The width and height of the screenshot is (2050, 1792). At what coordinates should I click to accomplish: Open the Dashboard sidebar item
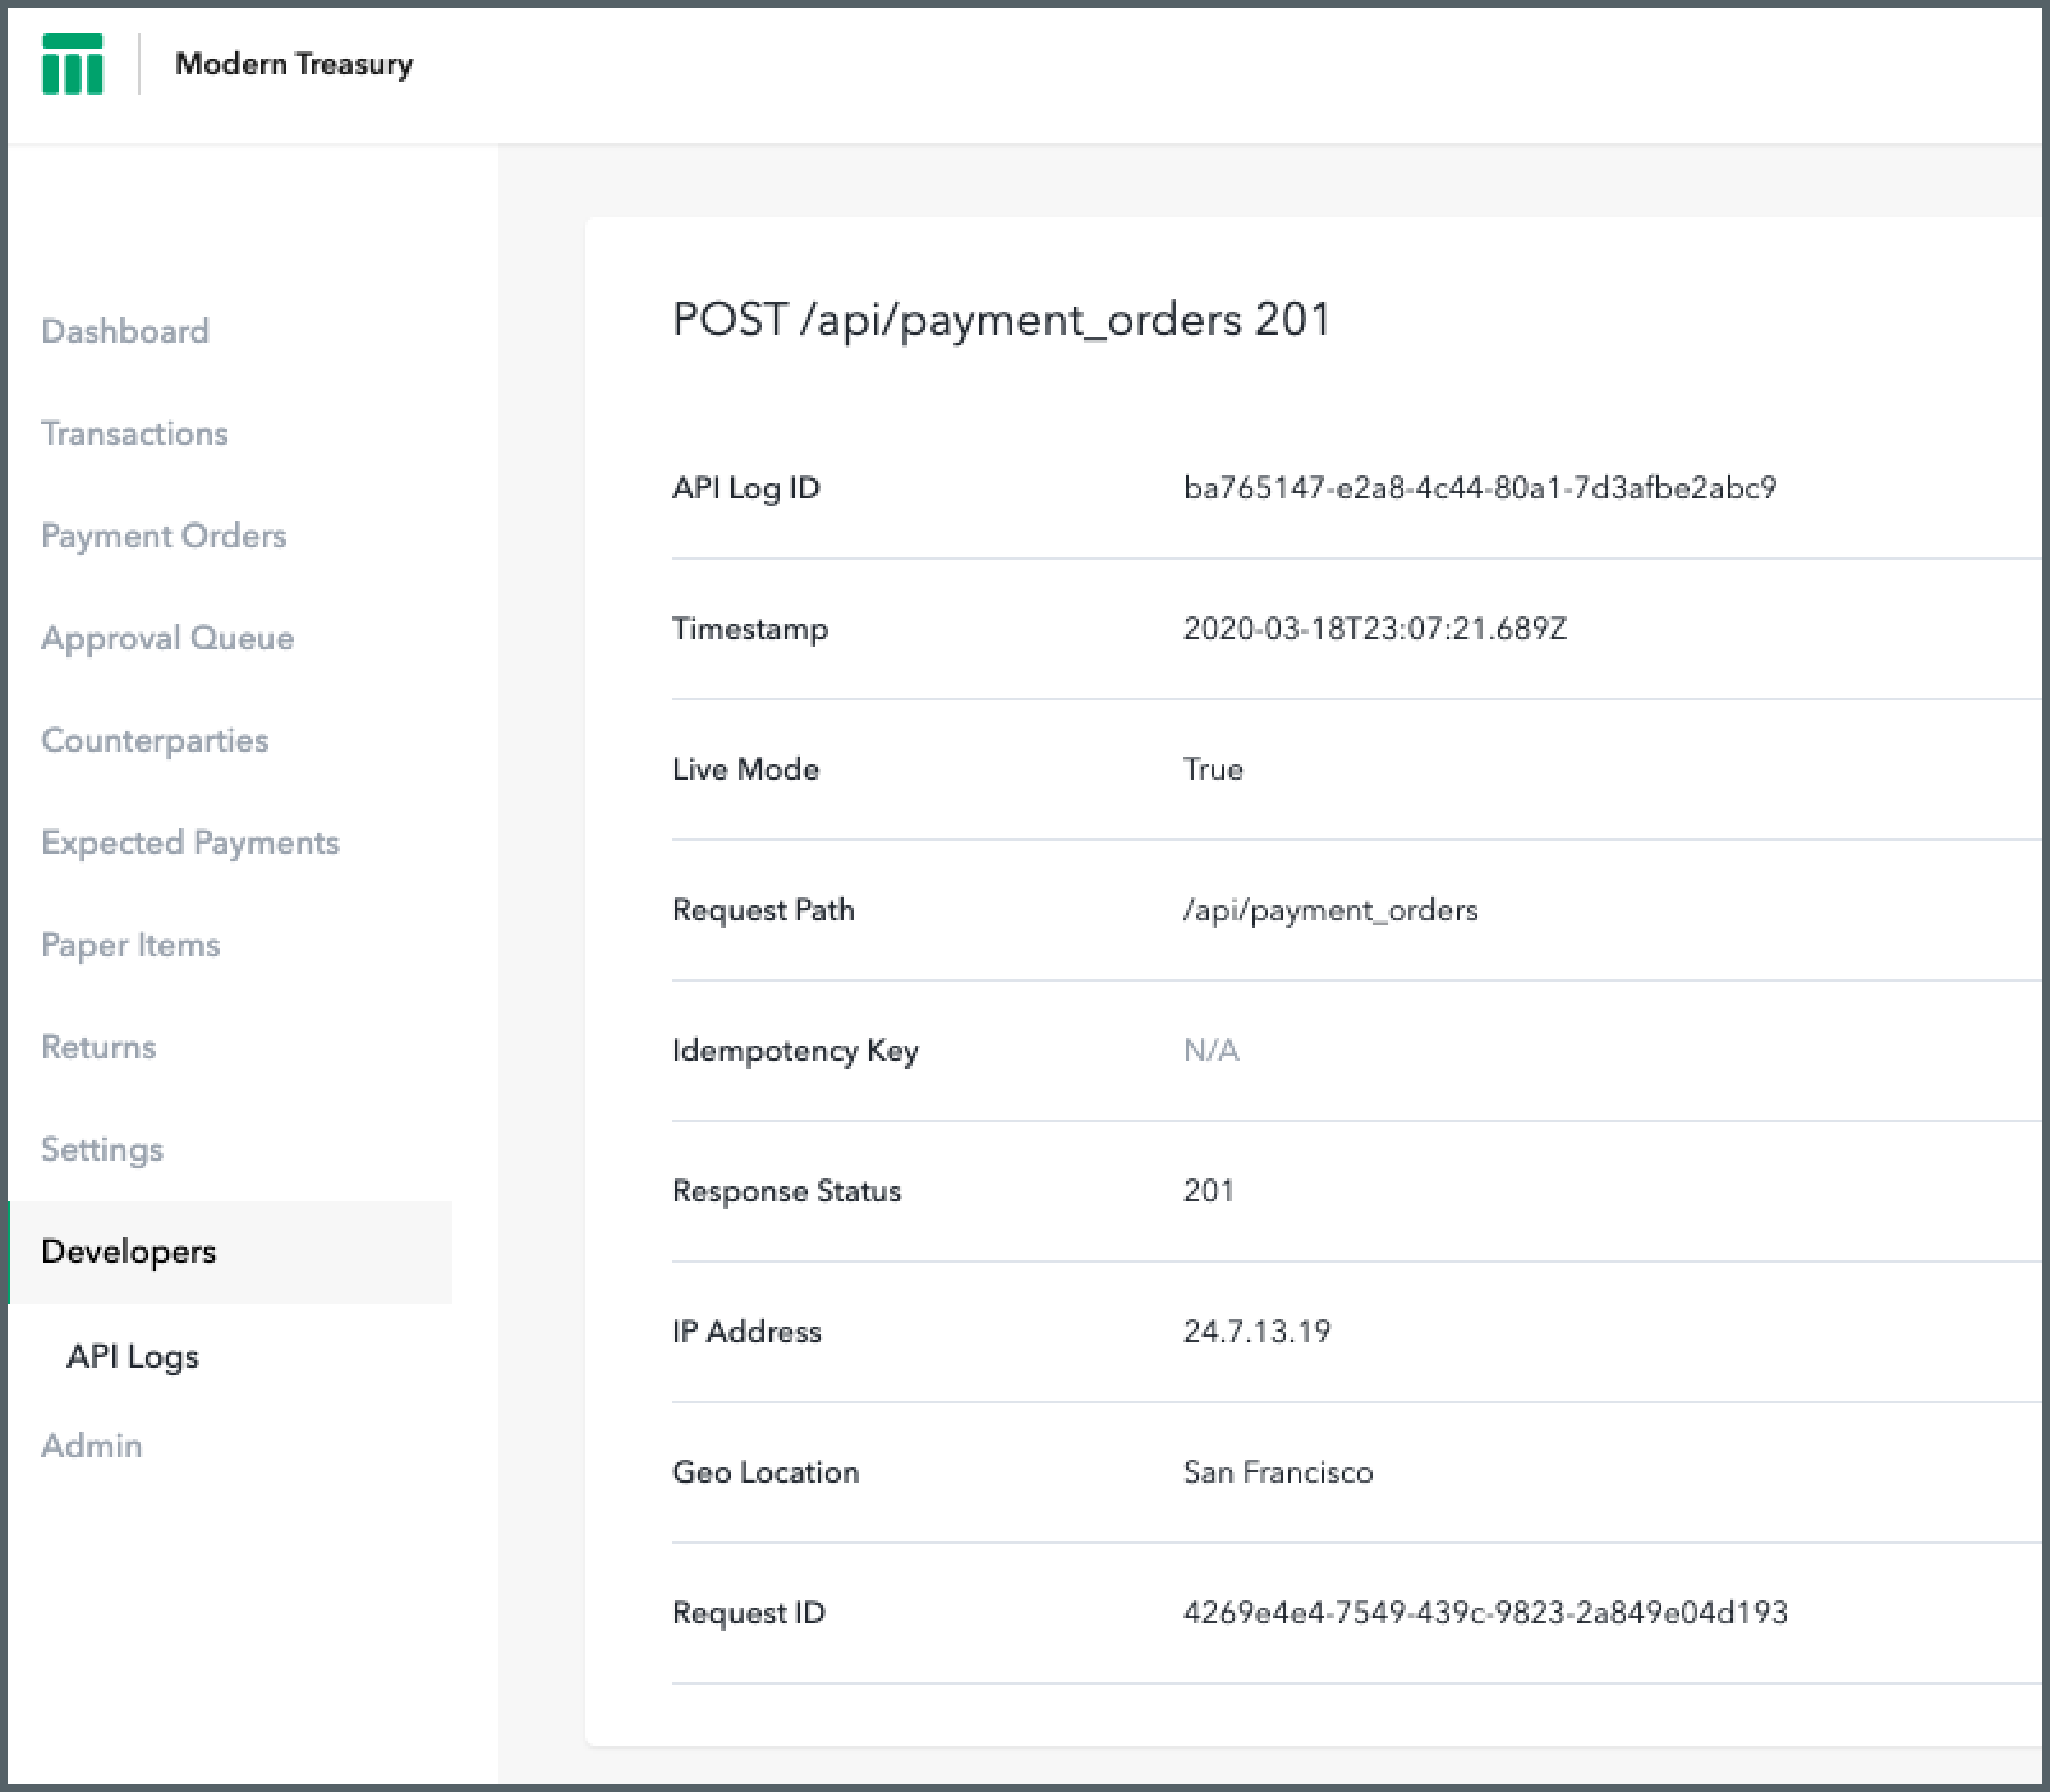125,331
